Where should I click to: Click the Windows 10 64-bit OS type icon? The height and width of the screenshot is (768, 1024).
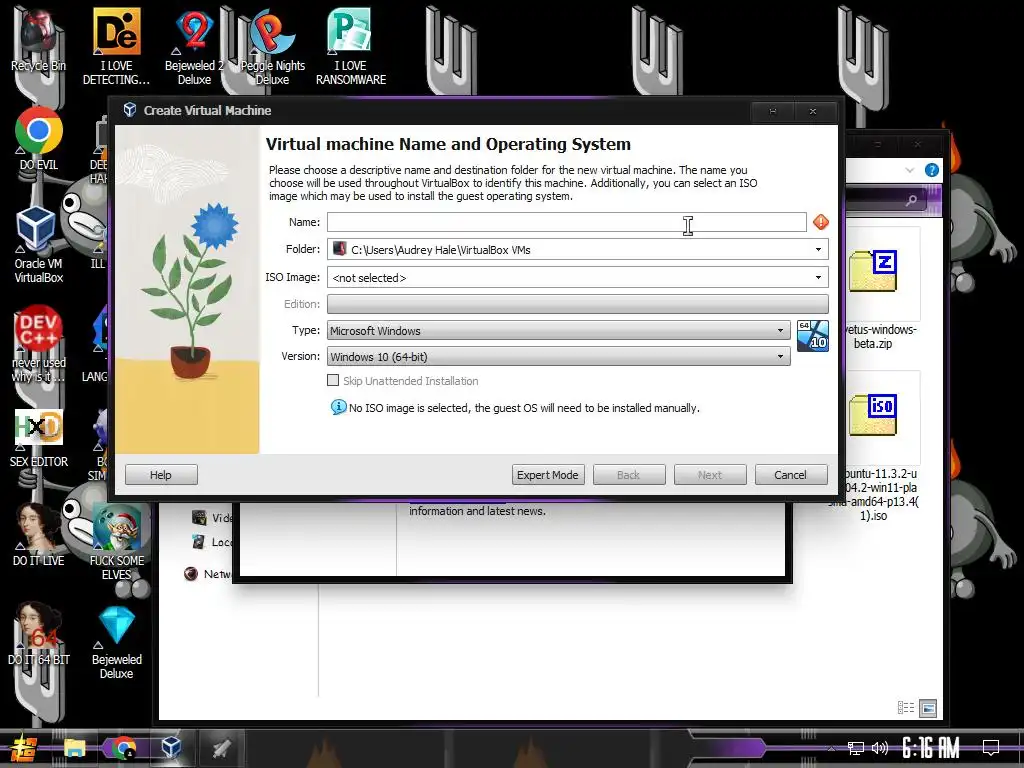pos(812,336)
